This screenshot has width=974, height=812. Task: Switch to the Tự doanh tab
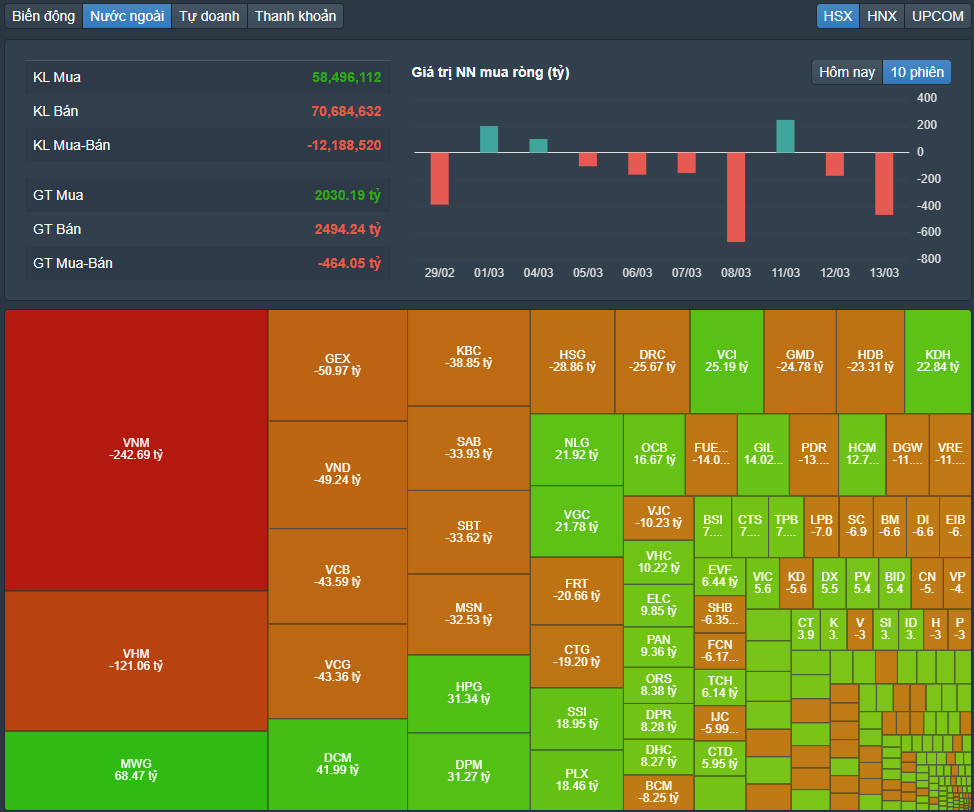[x=209, y=16]
